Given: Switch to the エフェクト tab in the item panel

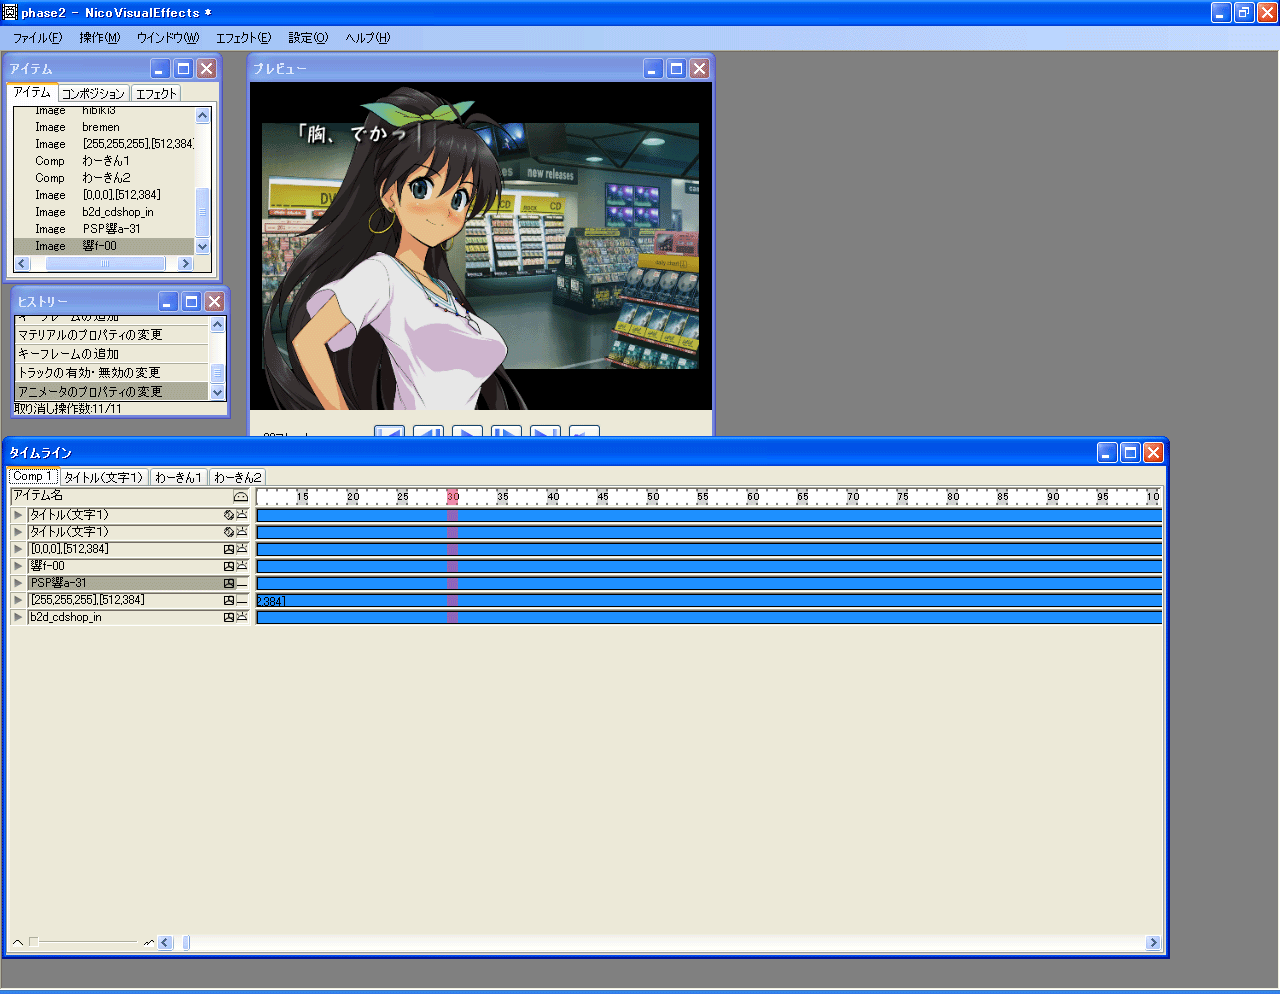Looking at the screenshot, I should coord(156,93).
